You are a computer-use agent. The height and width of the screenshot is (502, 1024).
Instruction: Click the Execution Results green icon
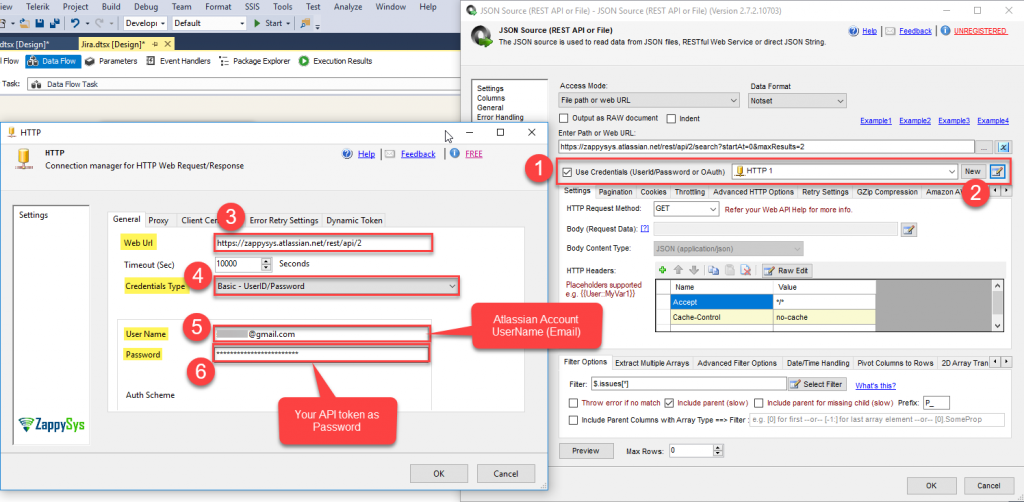304,61
